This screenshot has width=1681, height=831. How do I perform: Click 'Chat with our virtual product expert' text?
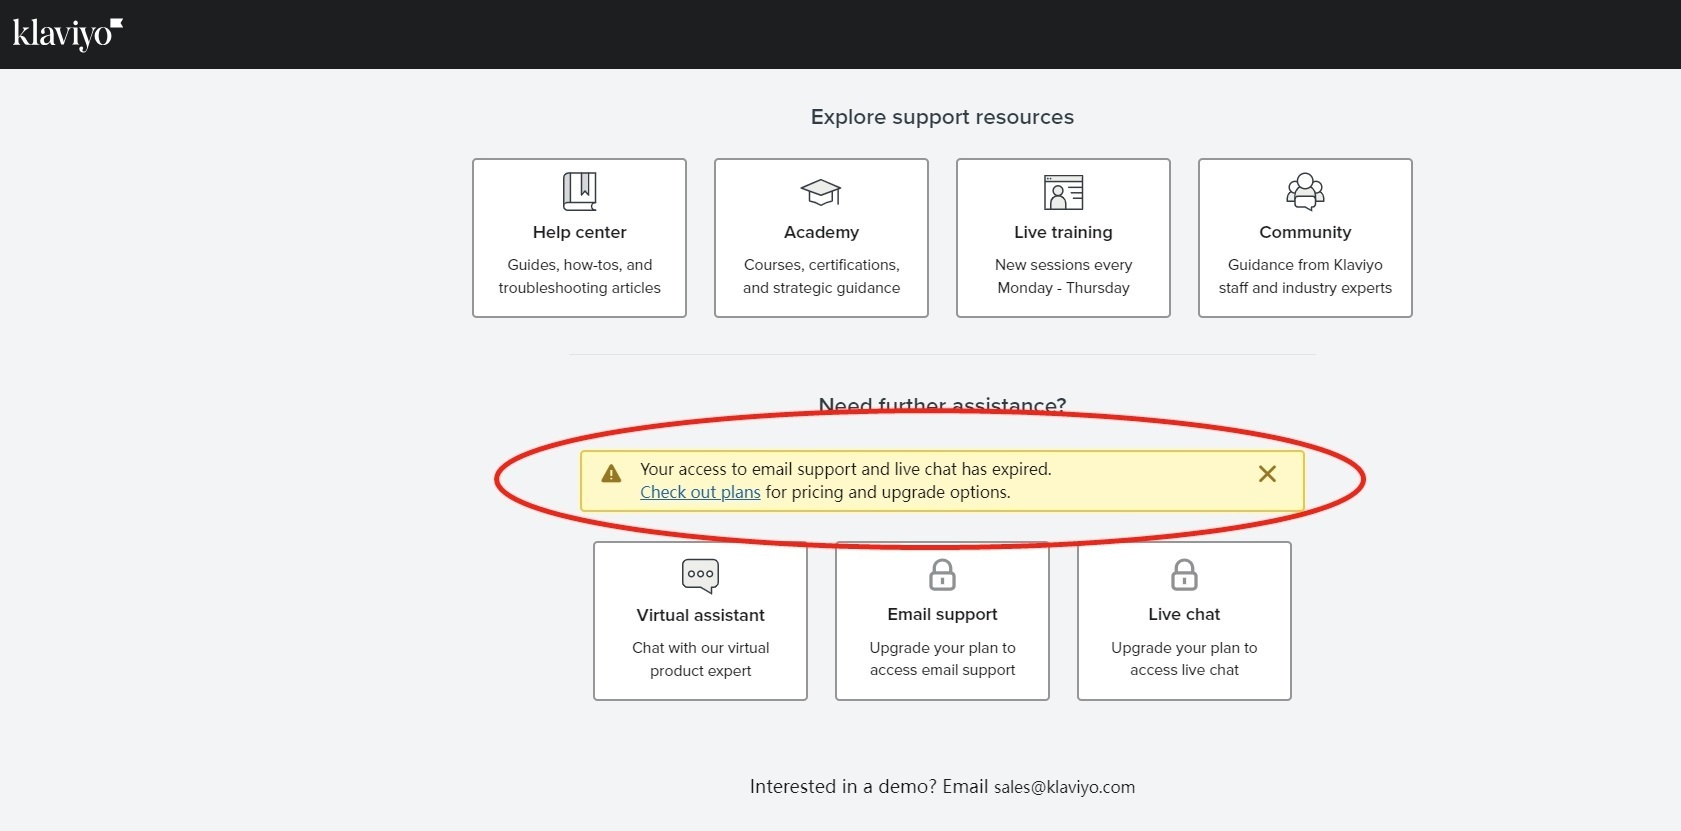coord(700,659)
